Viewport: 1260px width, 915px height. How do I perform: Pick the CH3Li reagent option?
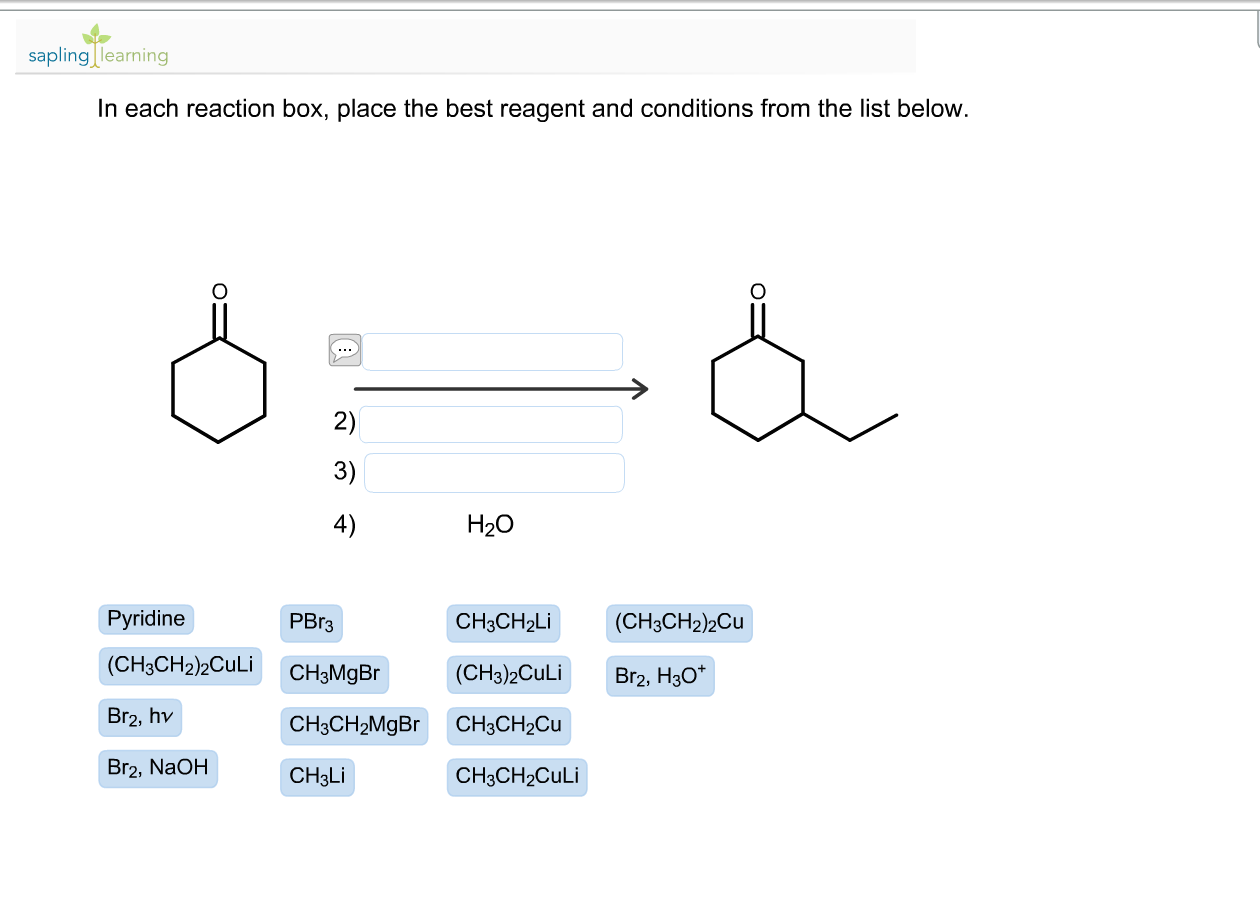(316, 775)
